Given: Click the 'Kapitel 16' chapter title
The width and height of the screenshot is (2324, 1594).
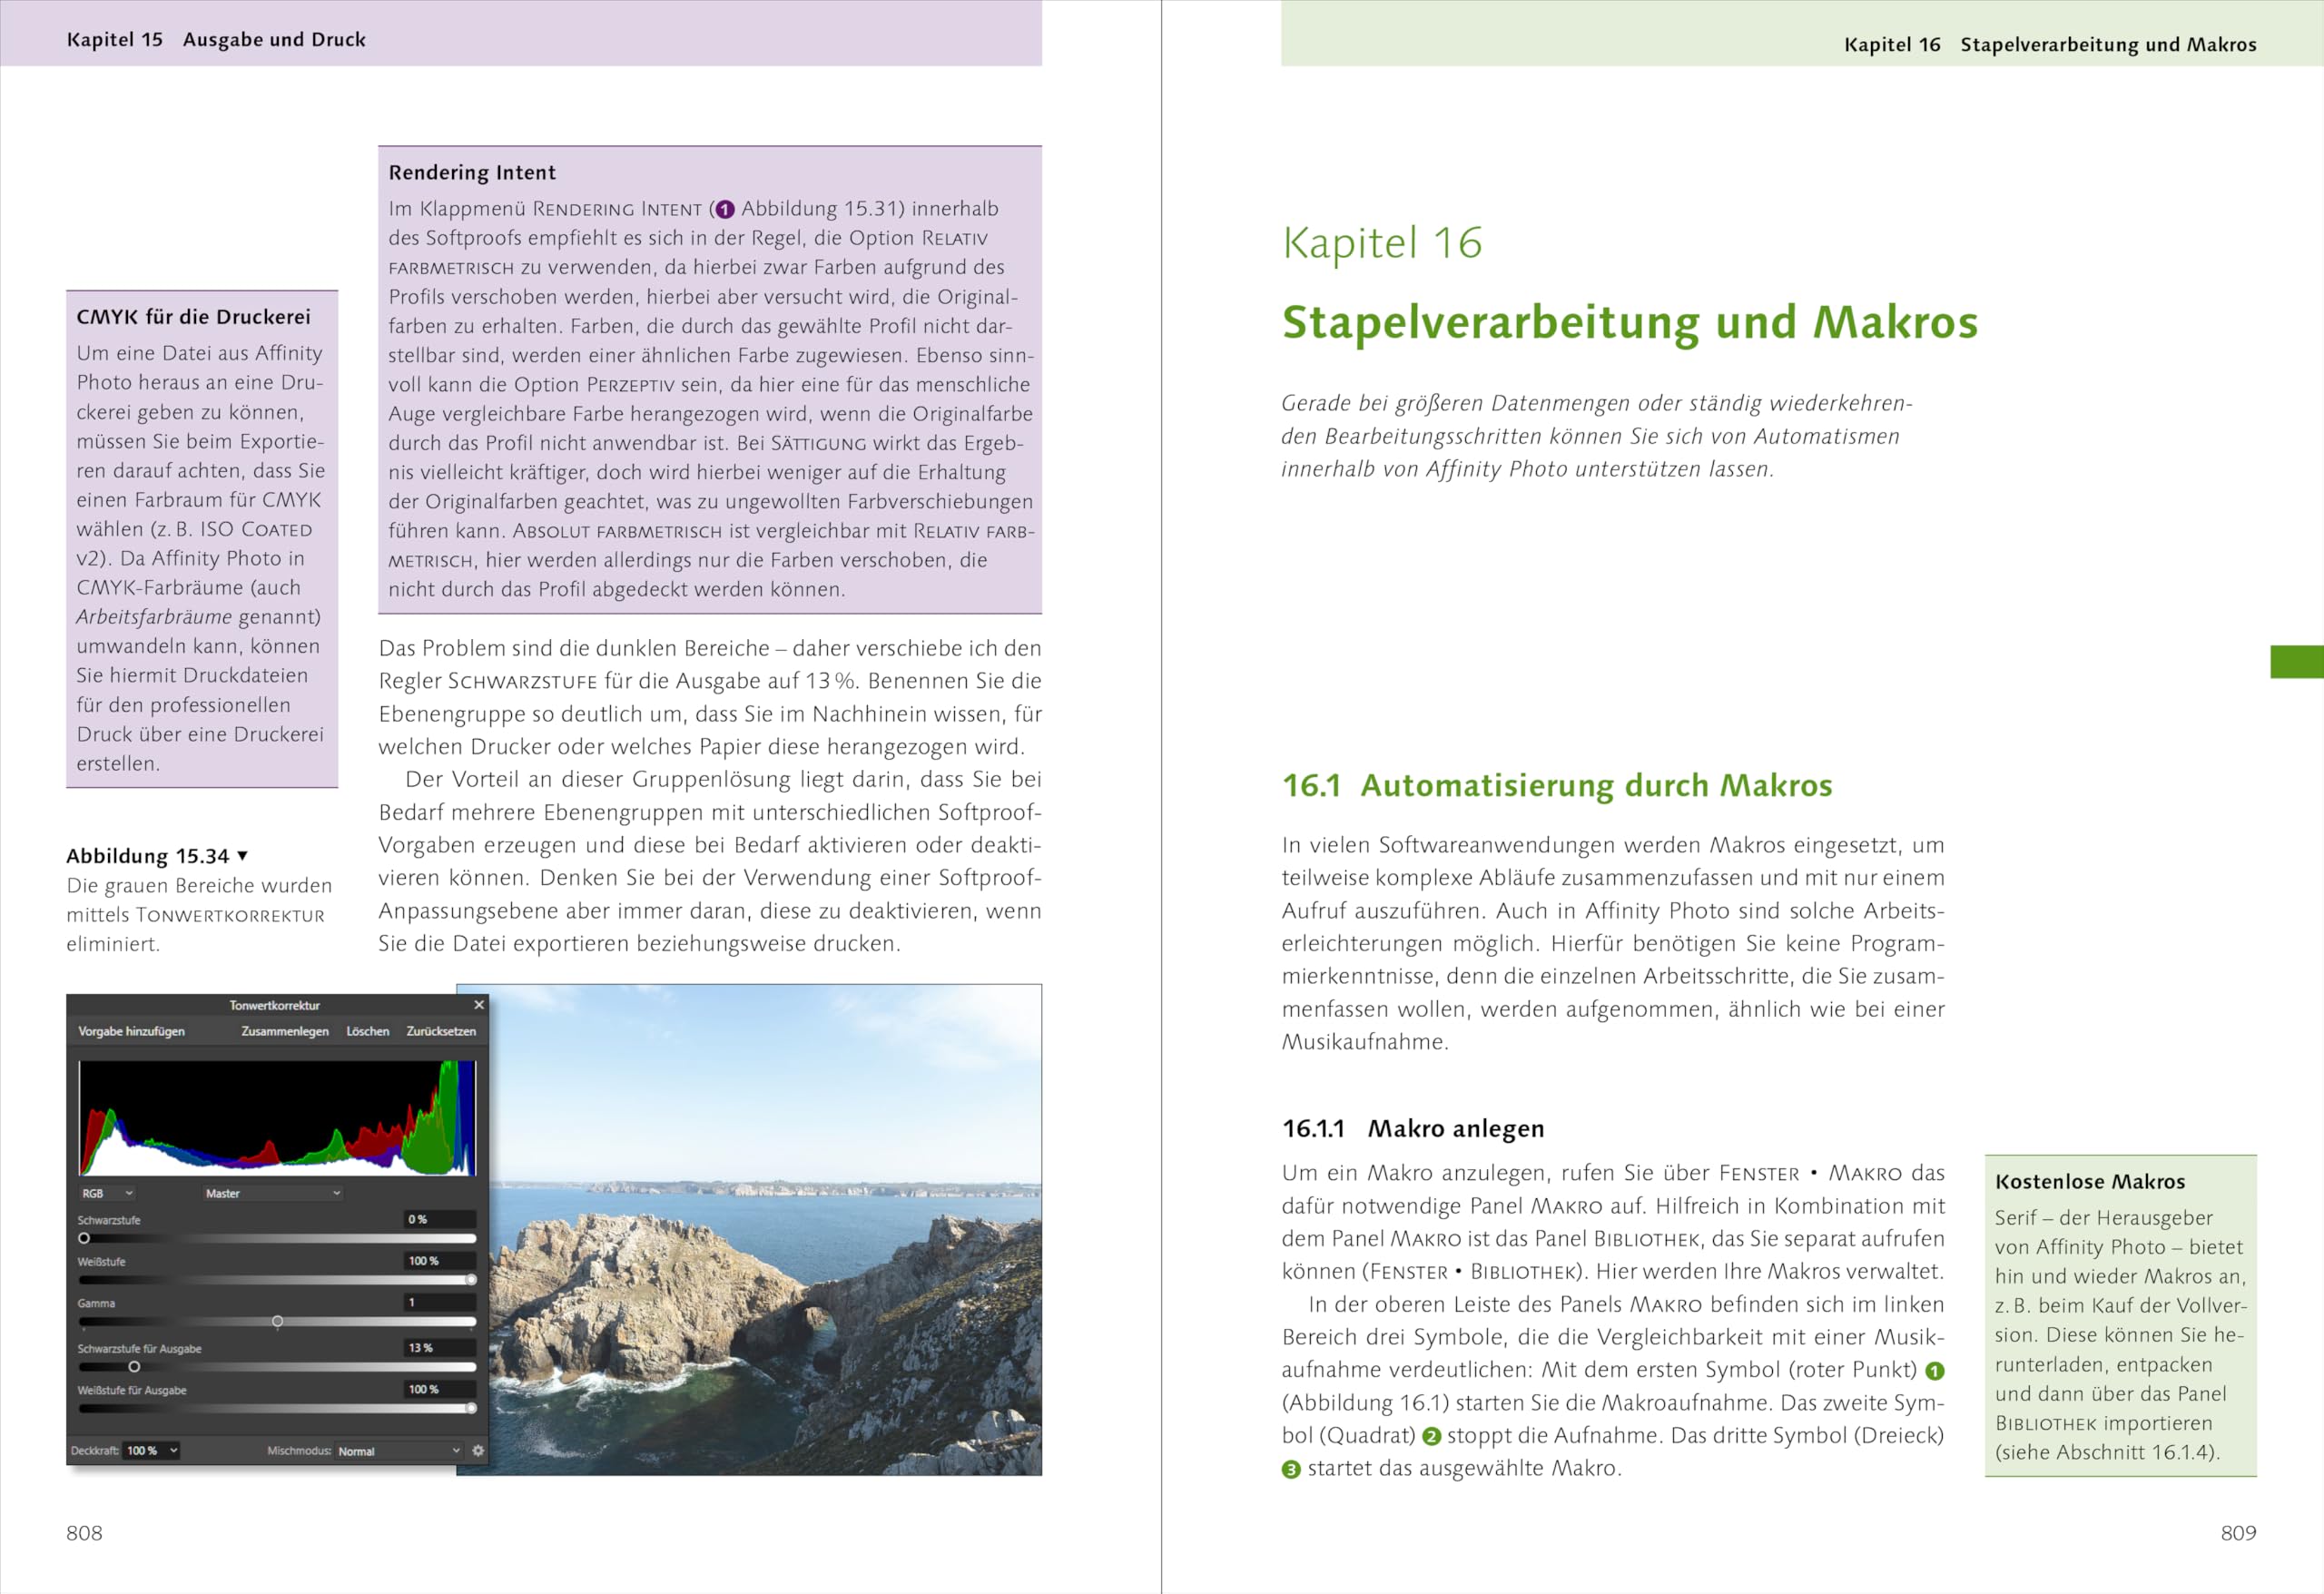Looking at the screenshot, I should (1382, 243).
